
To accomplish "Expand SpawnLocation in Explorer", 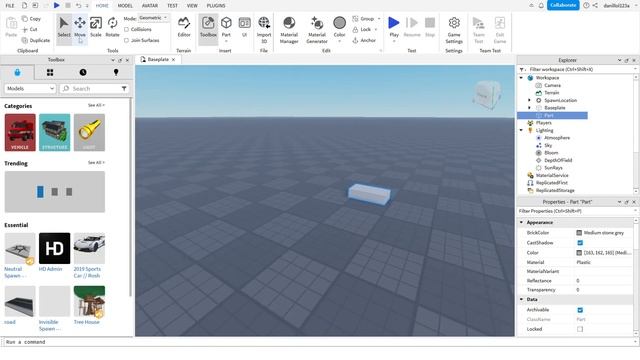I will click(x=529, y=100).
